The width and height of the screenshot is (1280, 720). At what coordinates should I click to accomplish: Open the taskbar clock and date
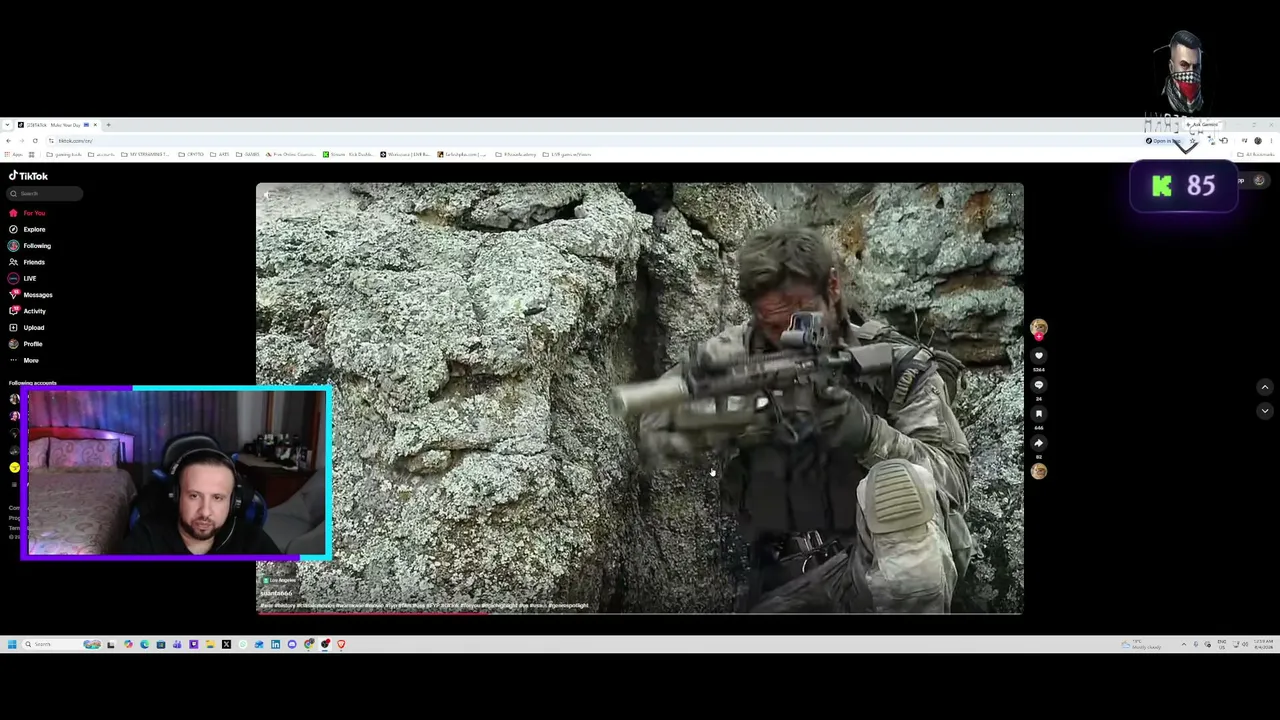1262,645
